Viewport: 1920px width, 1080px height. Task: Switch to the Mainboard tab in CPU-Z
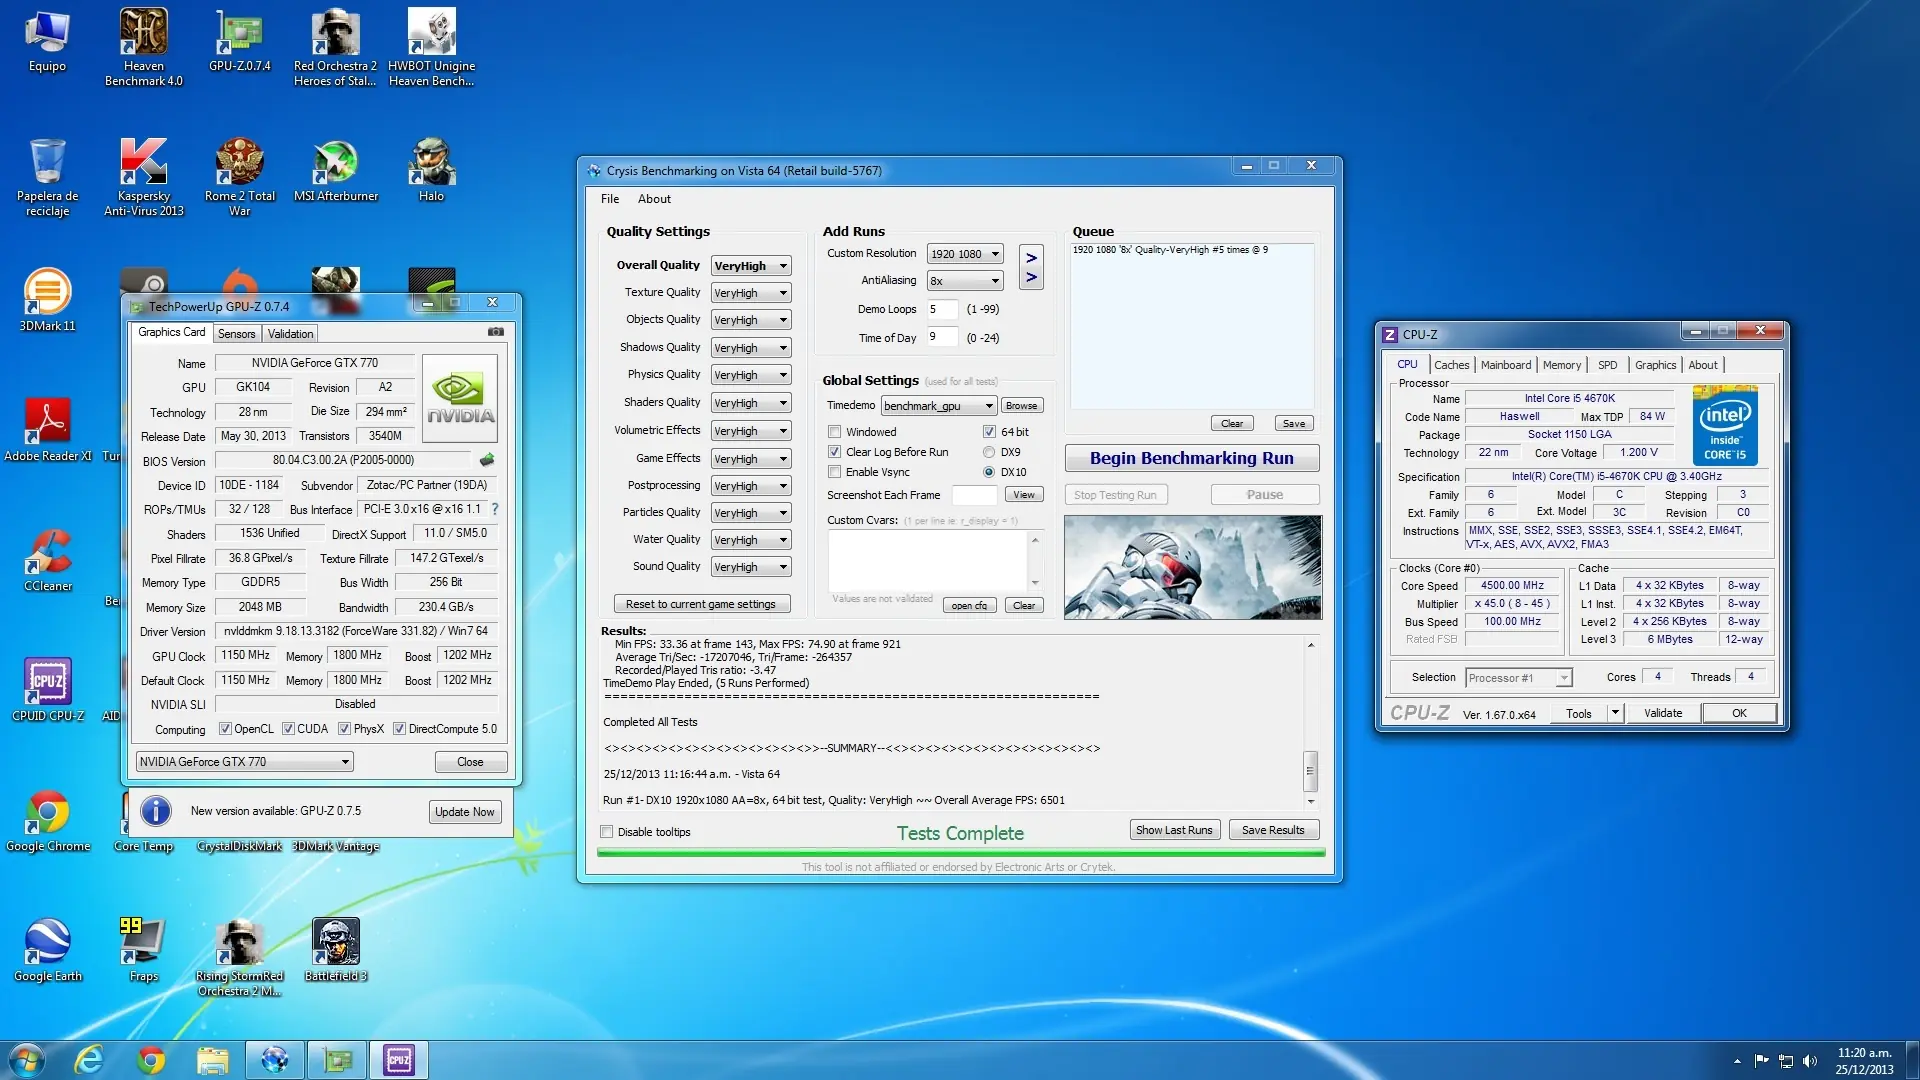pos(1506,365)
